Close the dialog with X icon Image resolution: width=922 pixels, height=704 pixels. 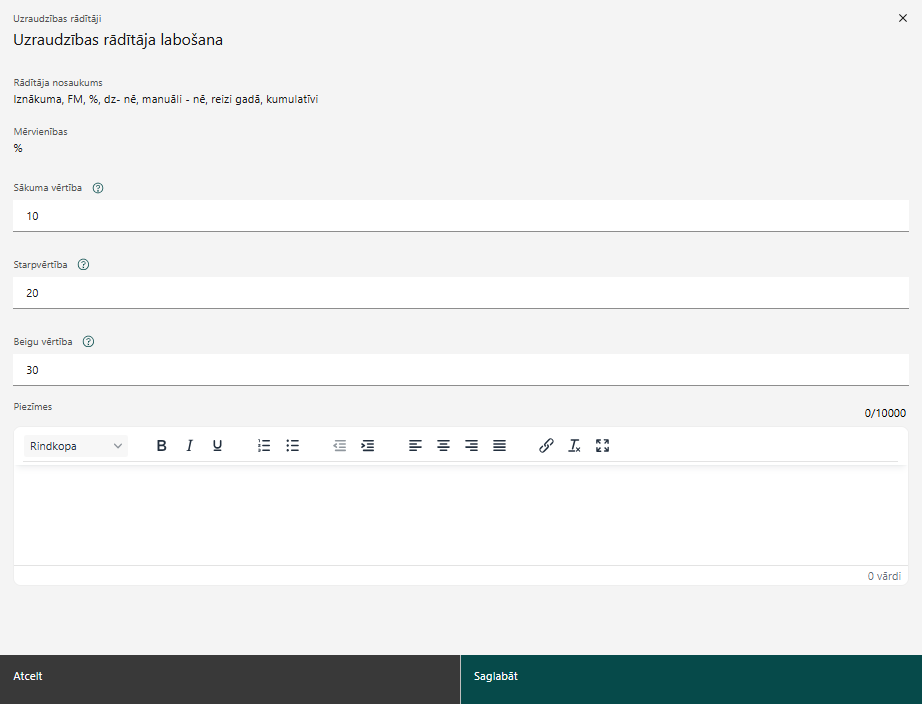click(x=903, y=18)
